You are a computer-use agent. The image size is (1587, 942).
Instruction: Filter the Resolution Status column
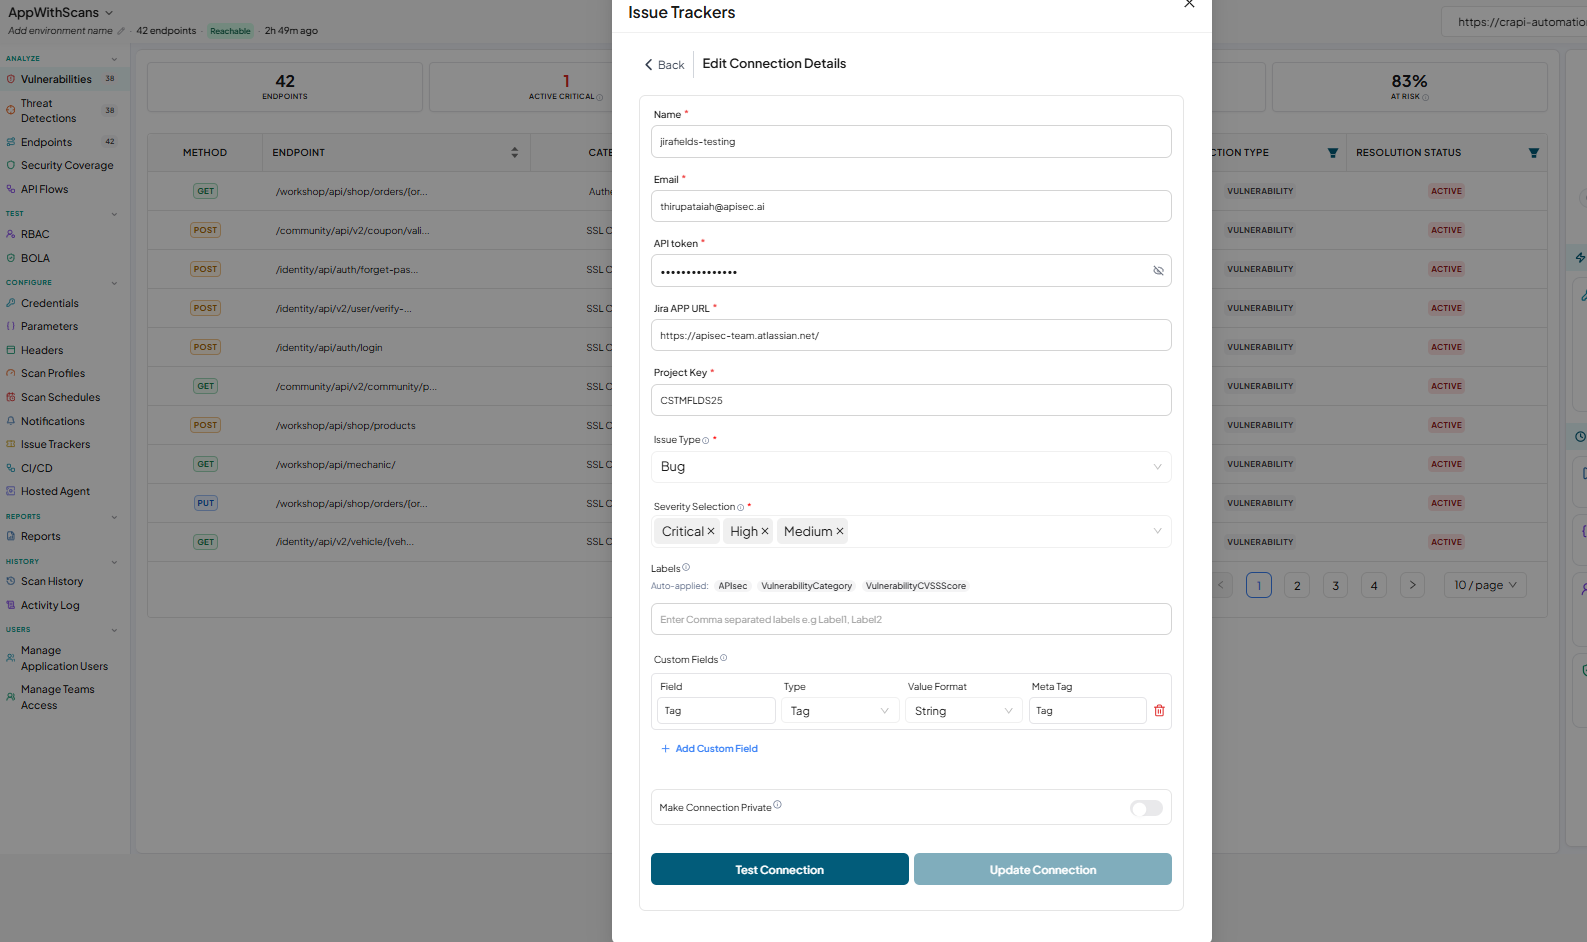coord(1534,153)
